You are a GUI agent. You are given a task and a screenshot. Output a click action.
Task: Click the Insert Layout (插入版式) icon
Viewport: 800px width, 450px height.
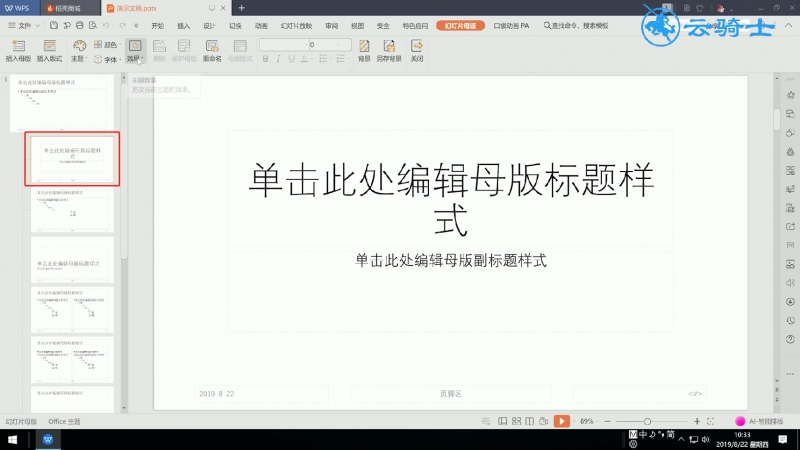[49, 51]
